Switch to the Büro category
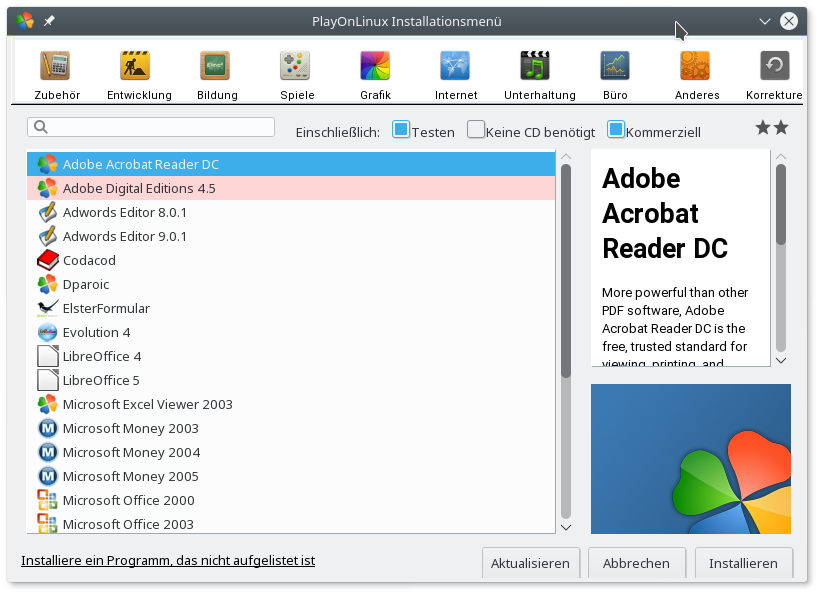820x595 pixels. click(x=615, y=67)
